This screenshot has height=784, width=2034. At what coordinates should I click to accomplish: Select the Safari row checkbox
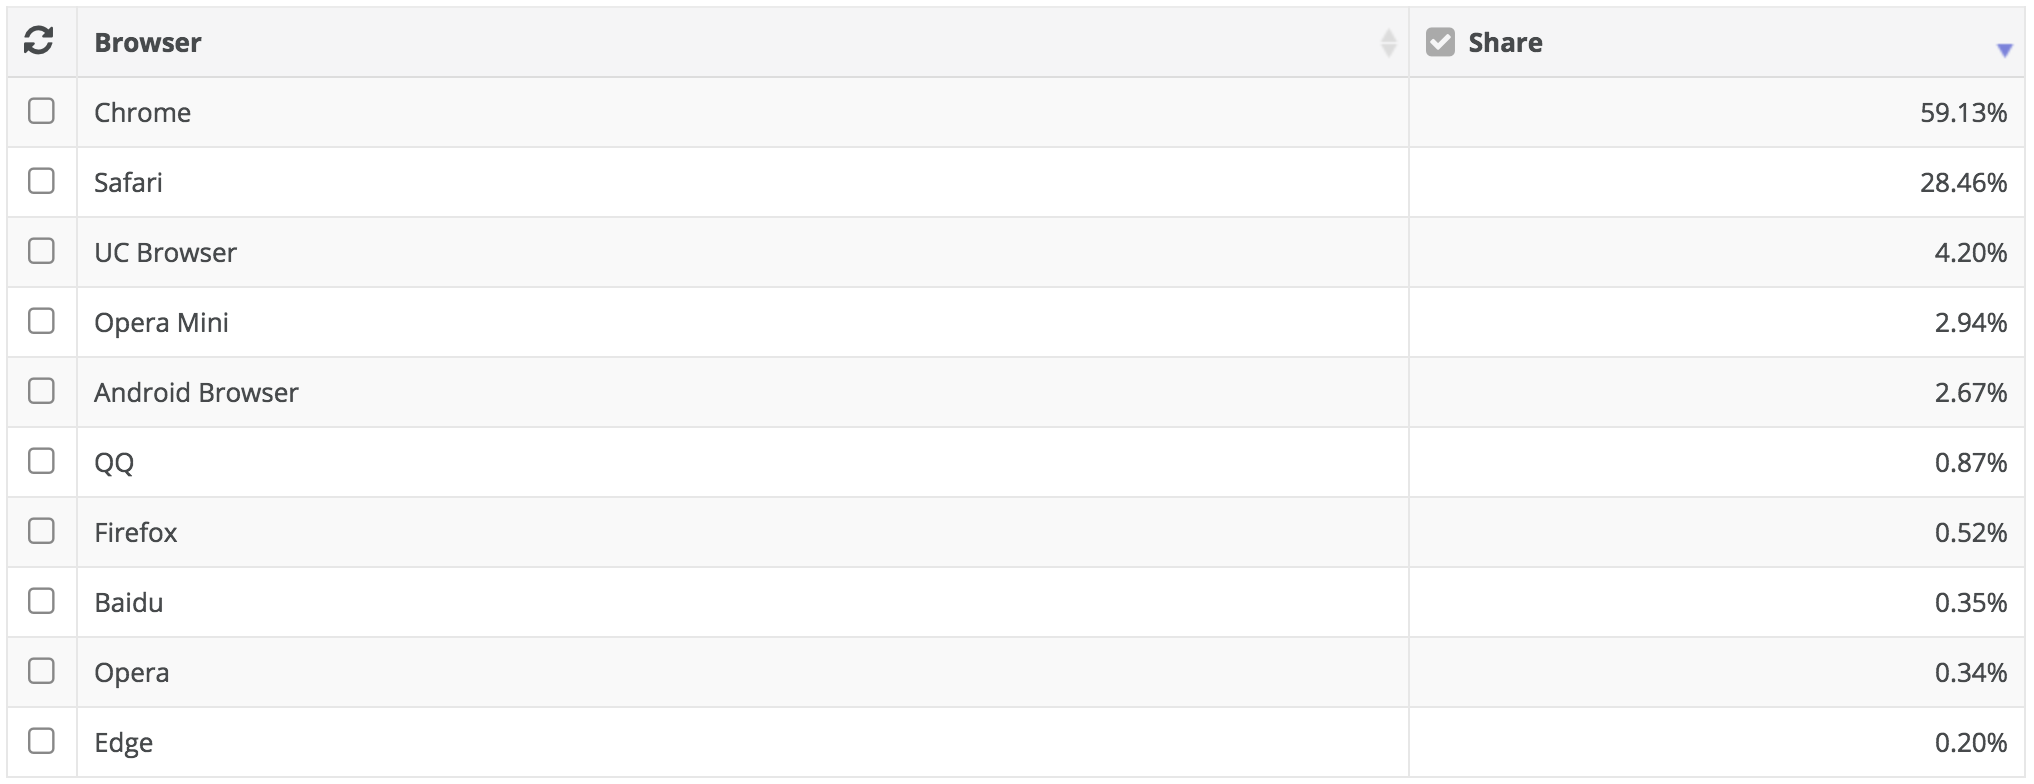41,181
